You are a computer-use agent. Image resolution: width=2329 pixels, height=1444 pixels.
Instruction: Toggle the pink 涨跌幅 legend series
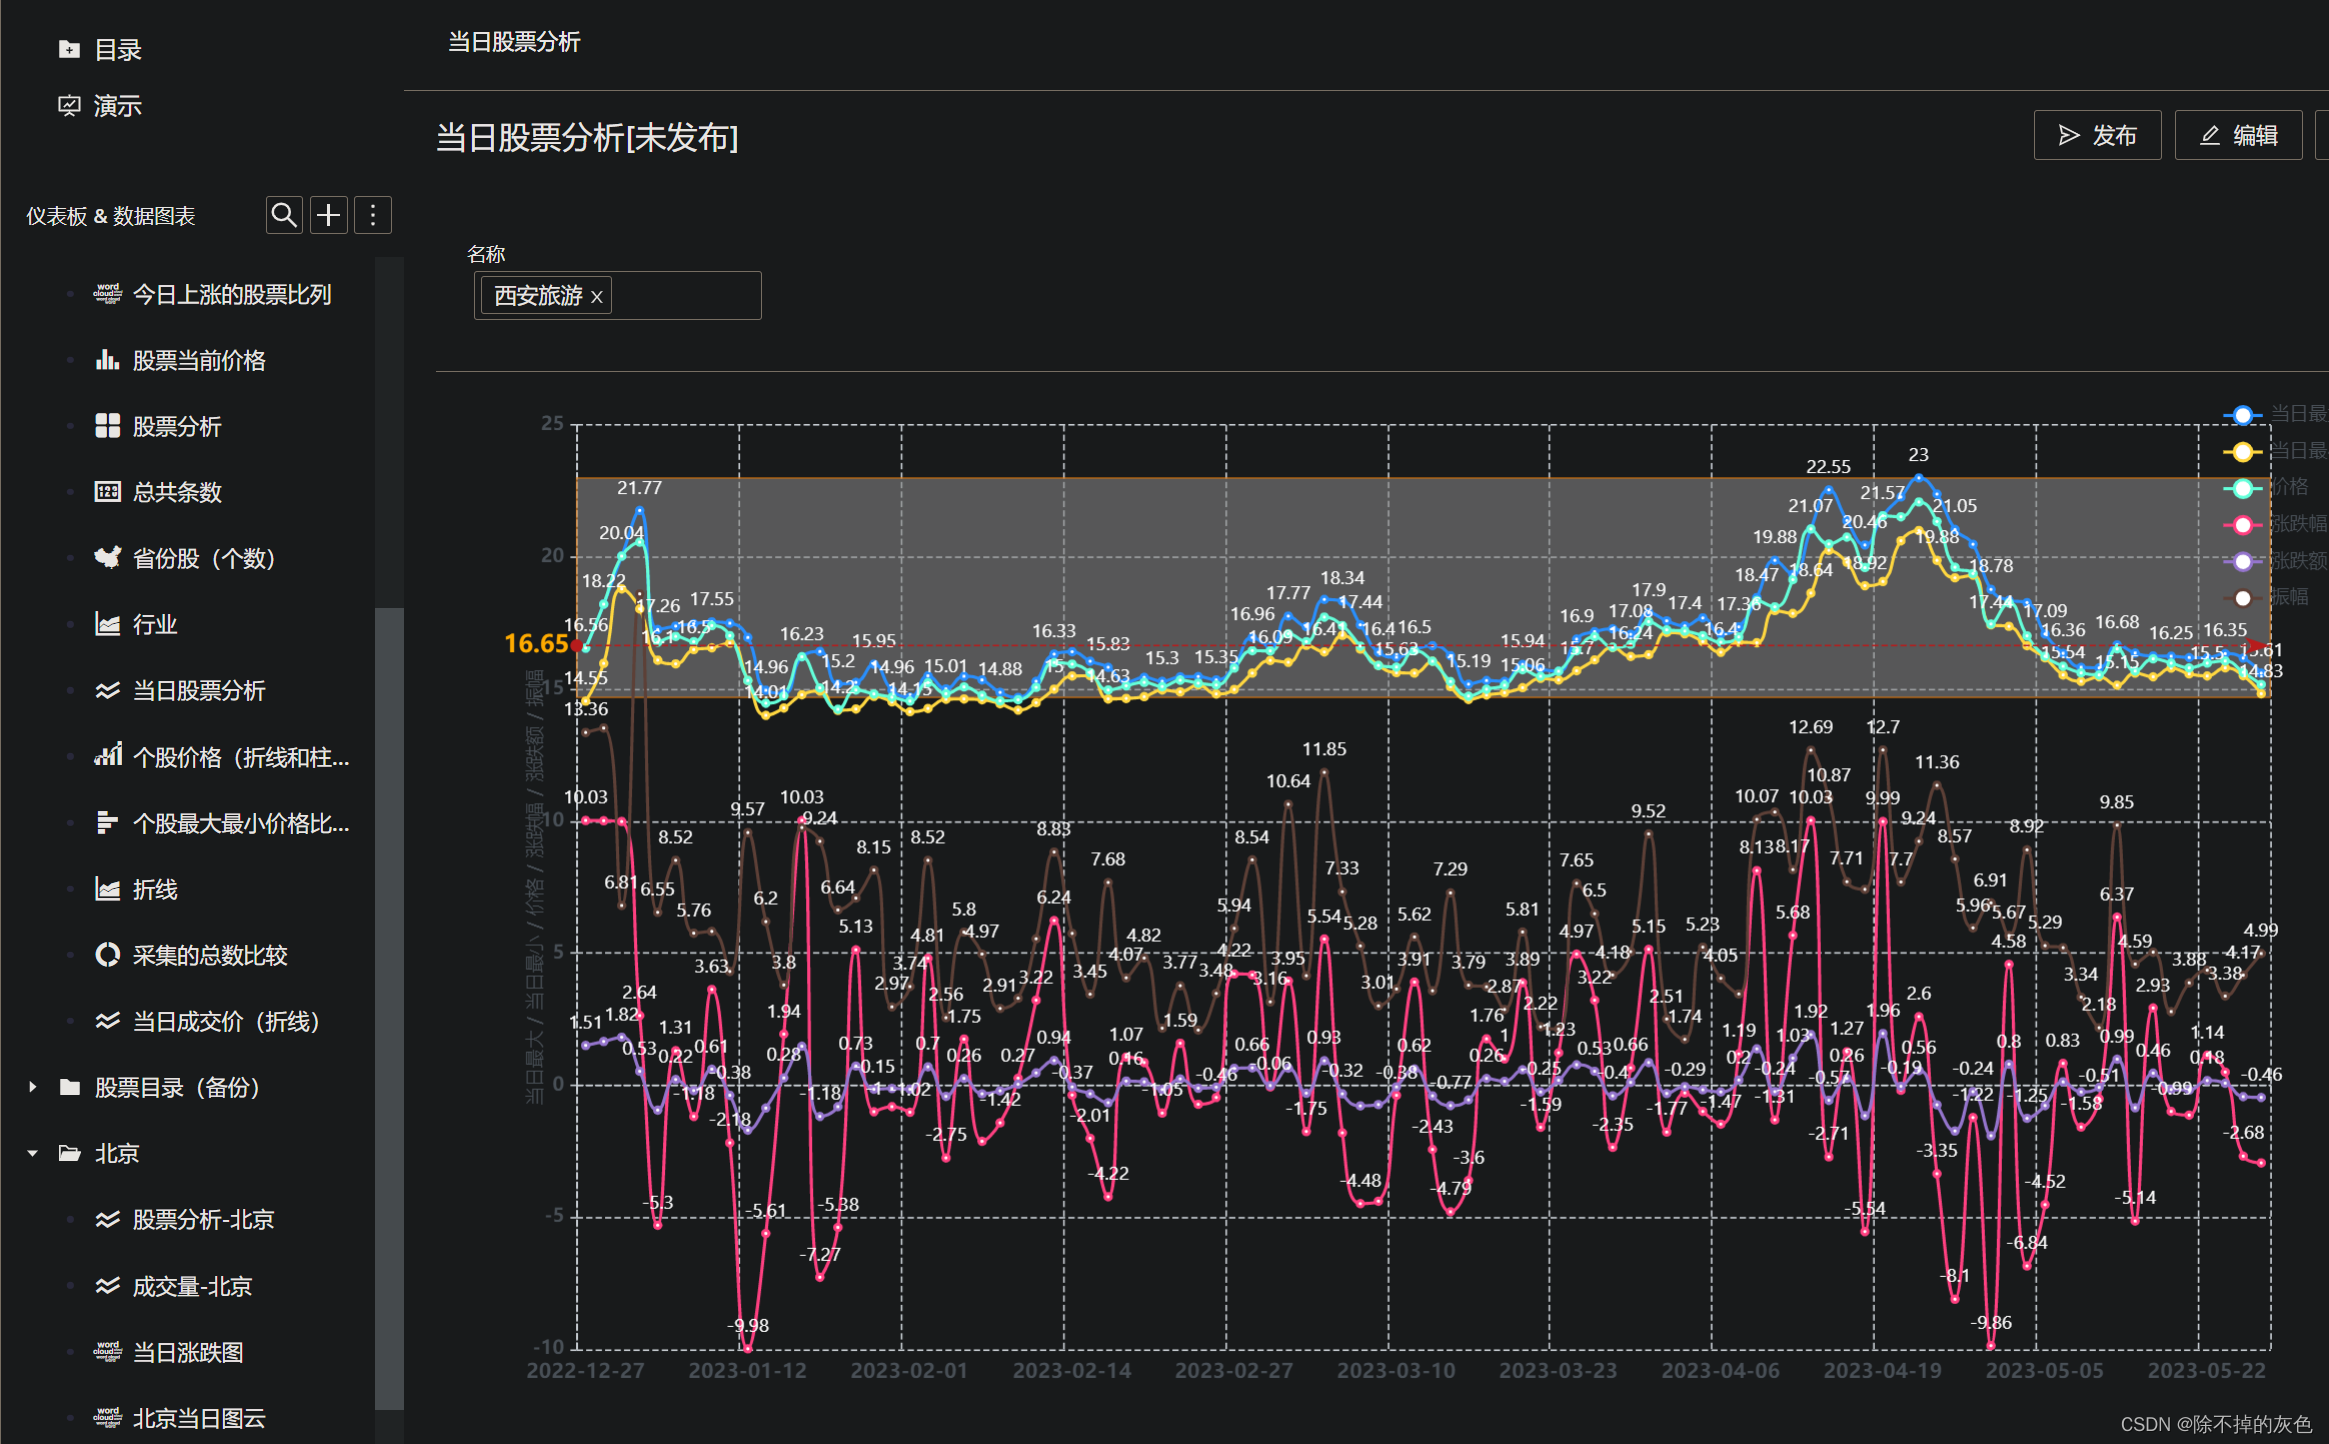2243,525
